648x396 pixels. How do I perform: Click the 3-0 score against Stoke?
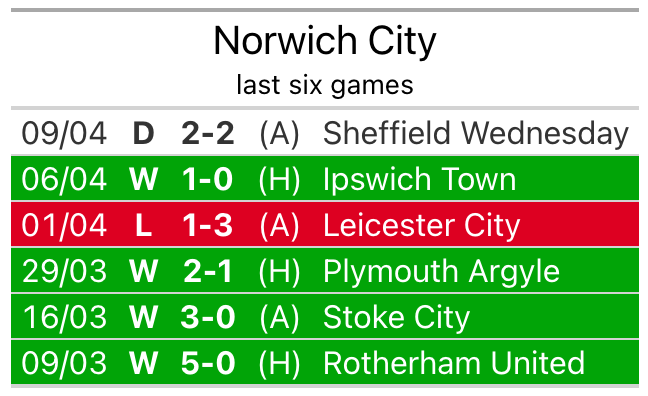(x=208, y=317)
